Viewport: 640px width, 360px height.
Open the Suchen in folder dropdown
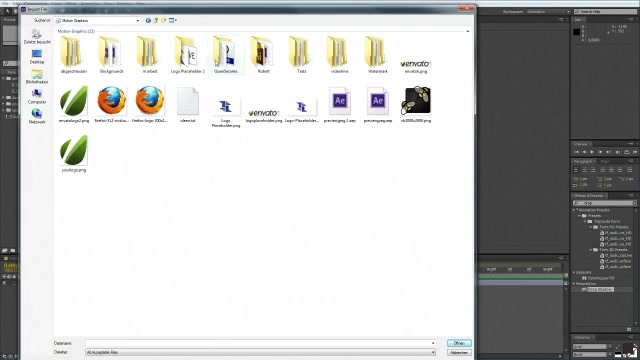coord(98,20)
